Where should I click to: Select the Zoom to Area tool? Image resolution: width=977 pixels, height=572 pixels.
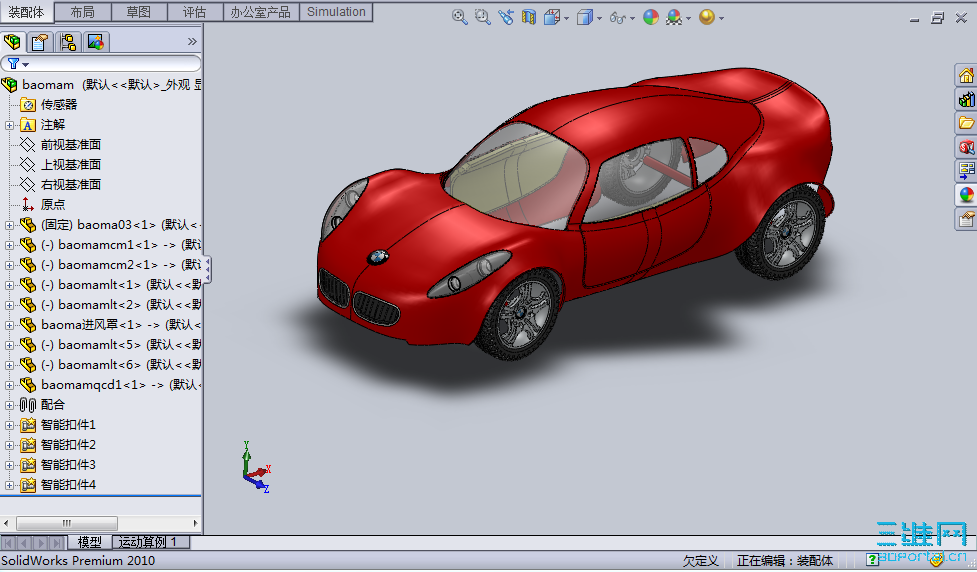point(482,17)
